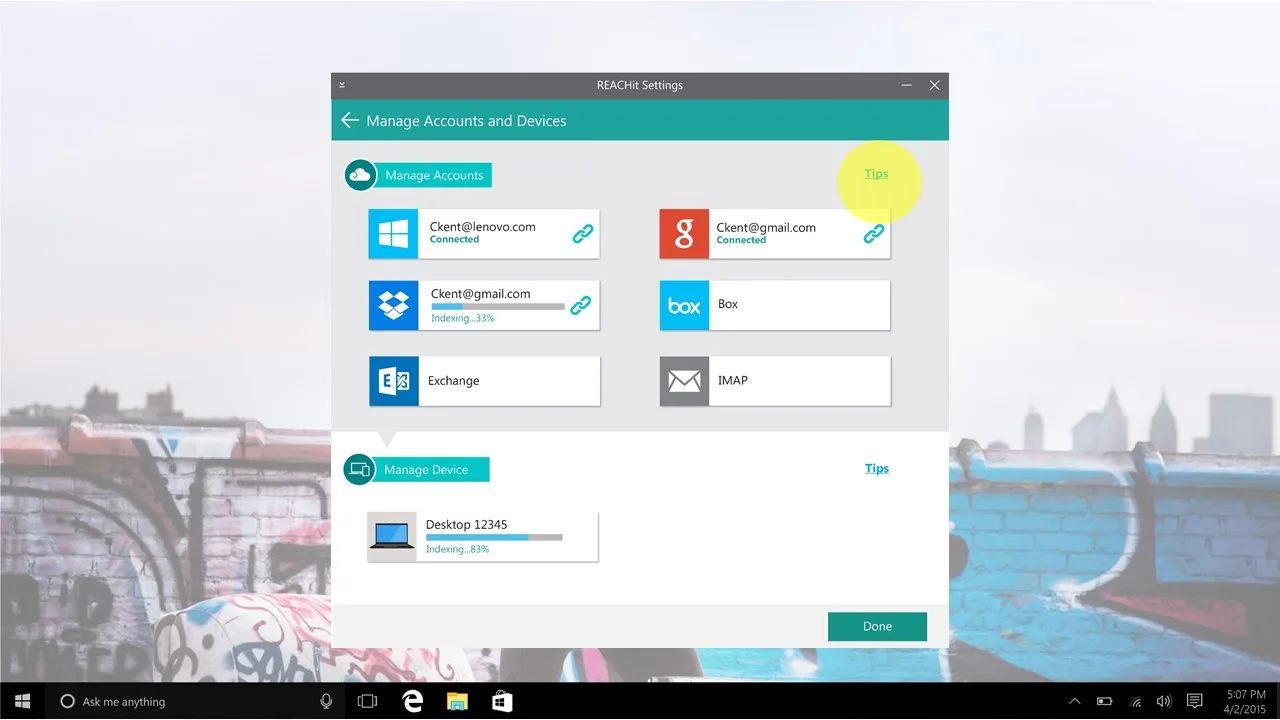Click 'Ckent@gmail.com' on the Dropbox card
Screen dimensions: 1280x720
pyautogui.click(x=481, y=293)
